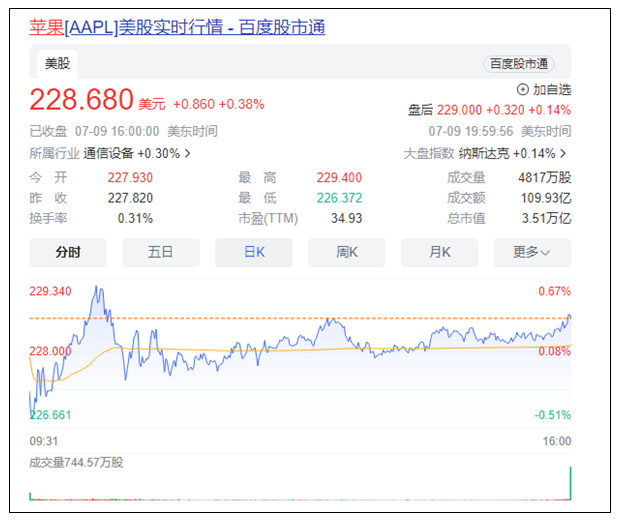Click the 加自选 plus circle icon
The width and height of the screenshot is (619, 527).
tap(522, 90)
